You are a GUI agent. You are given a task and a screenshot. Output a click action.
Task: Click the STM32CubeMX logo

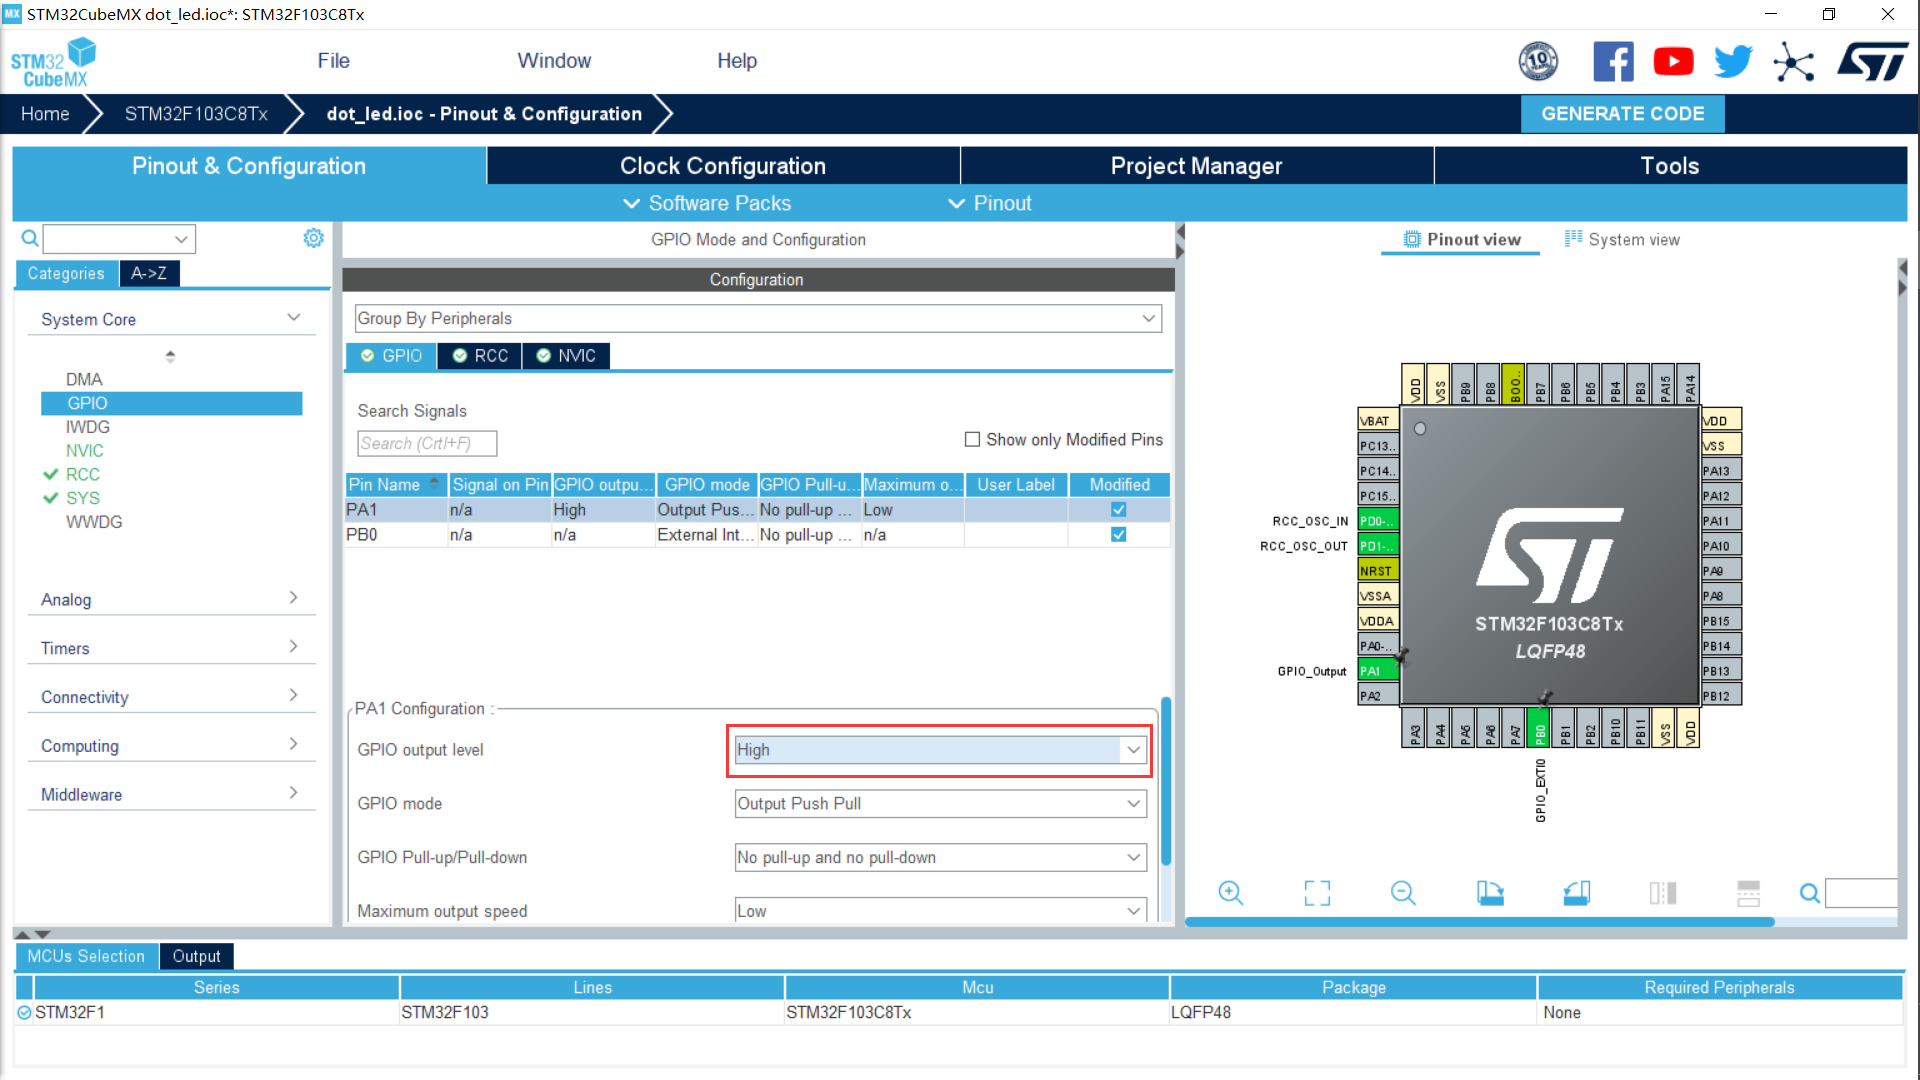pos(53,62)
